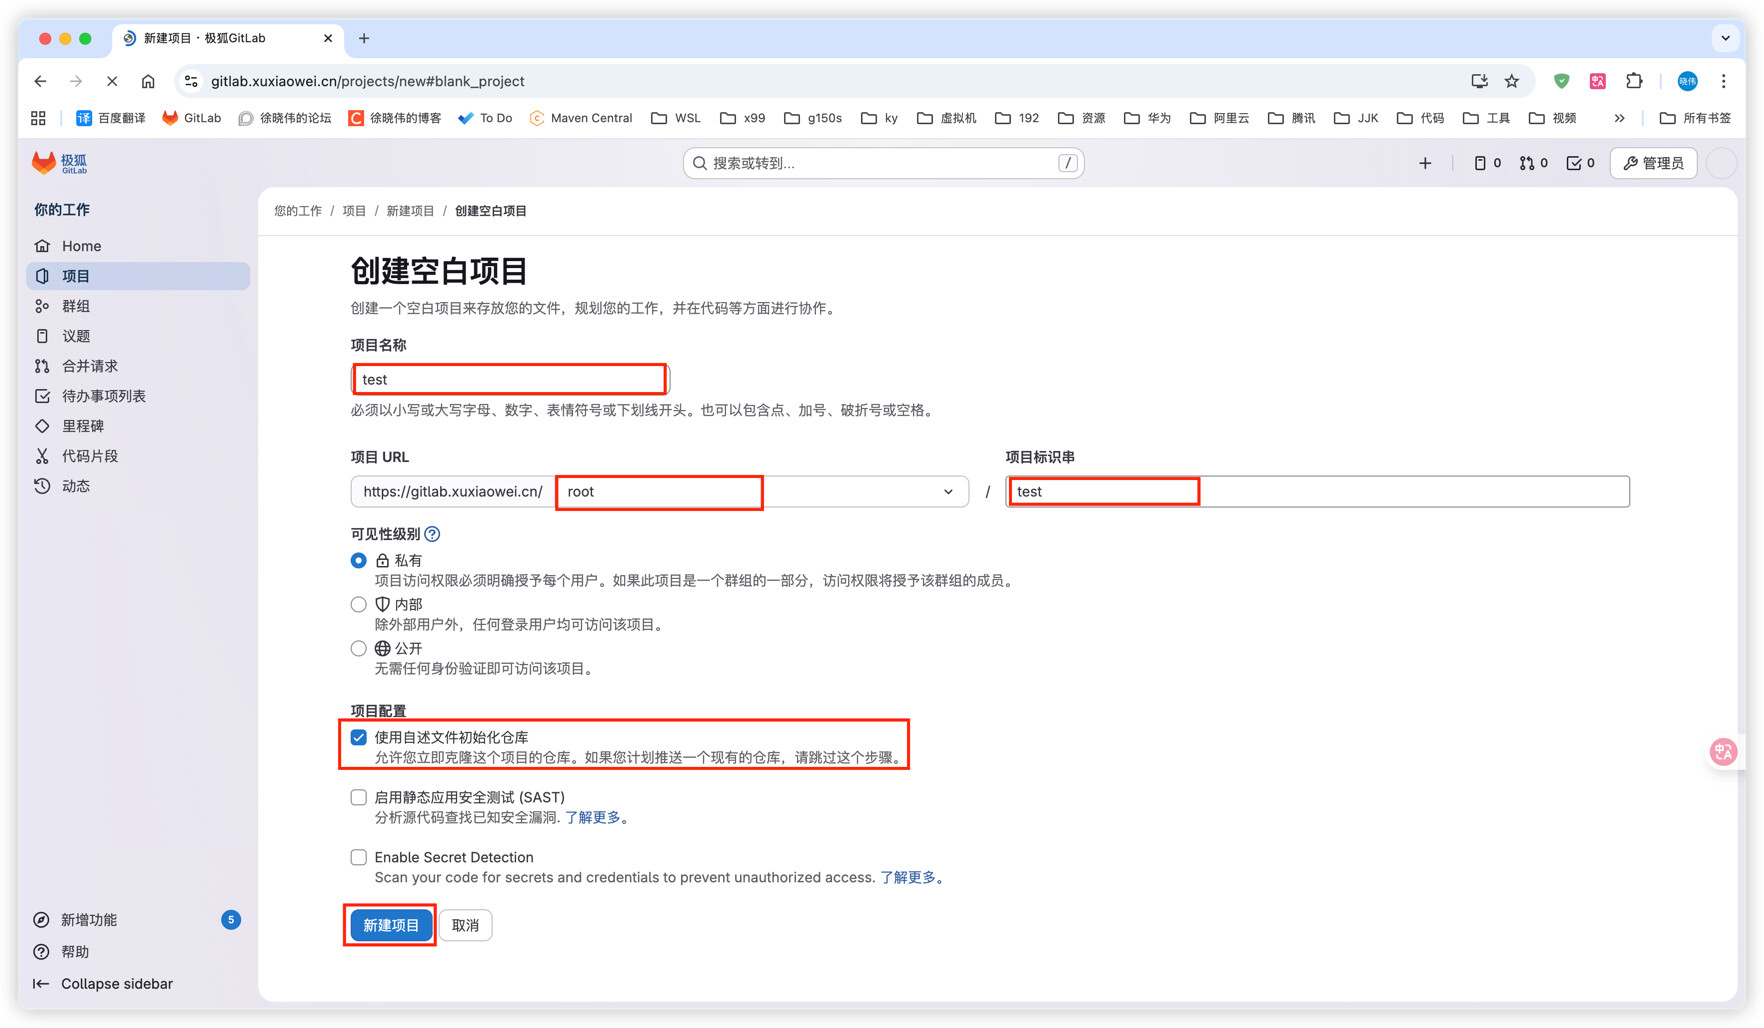Open the browser extensions puzzle icon
The height and width of the screenshot is (1028, 1764).
[1634, 81]
